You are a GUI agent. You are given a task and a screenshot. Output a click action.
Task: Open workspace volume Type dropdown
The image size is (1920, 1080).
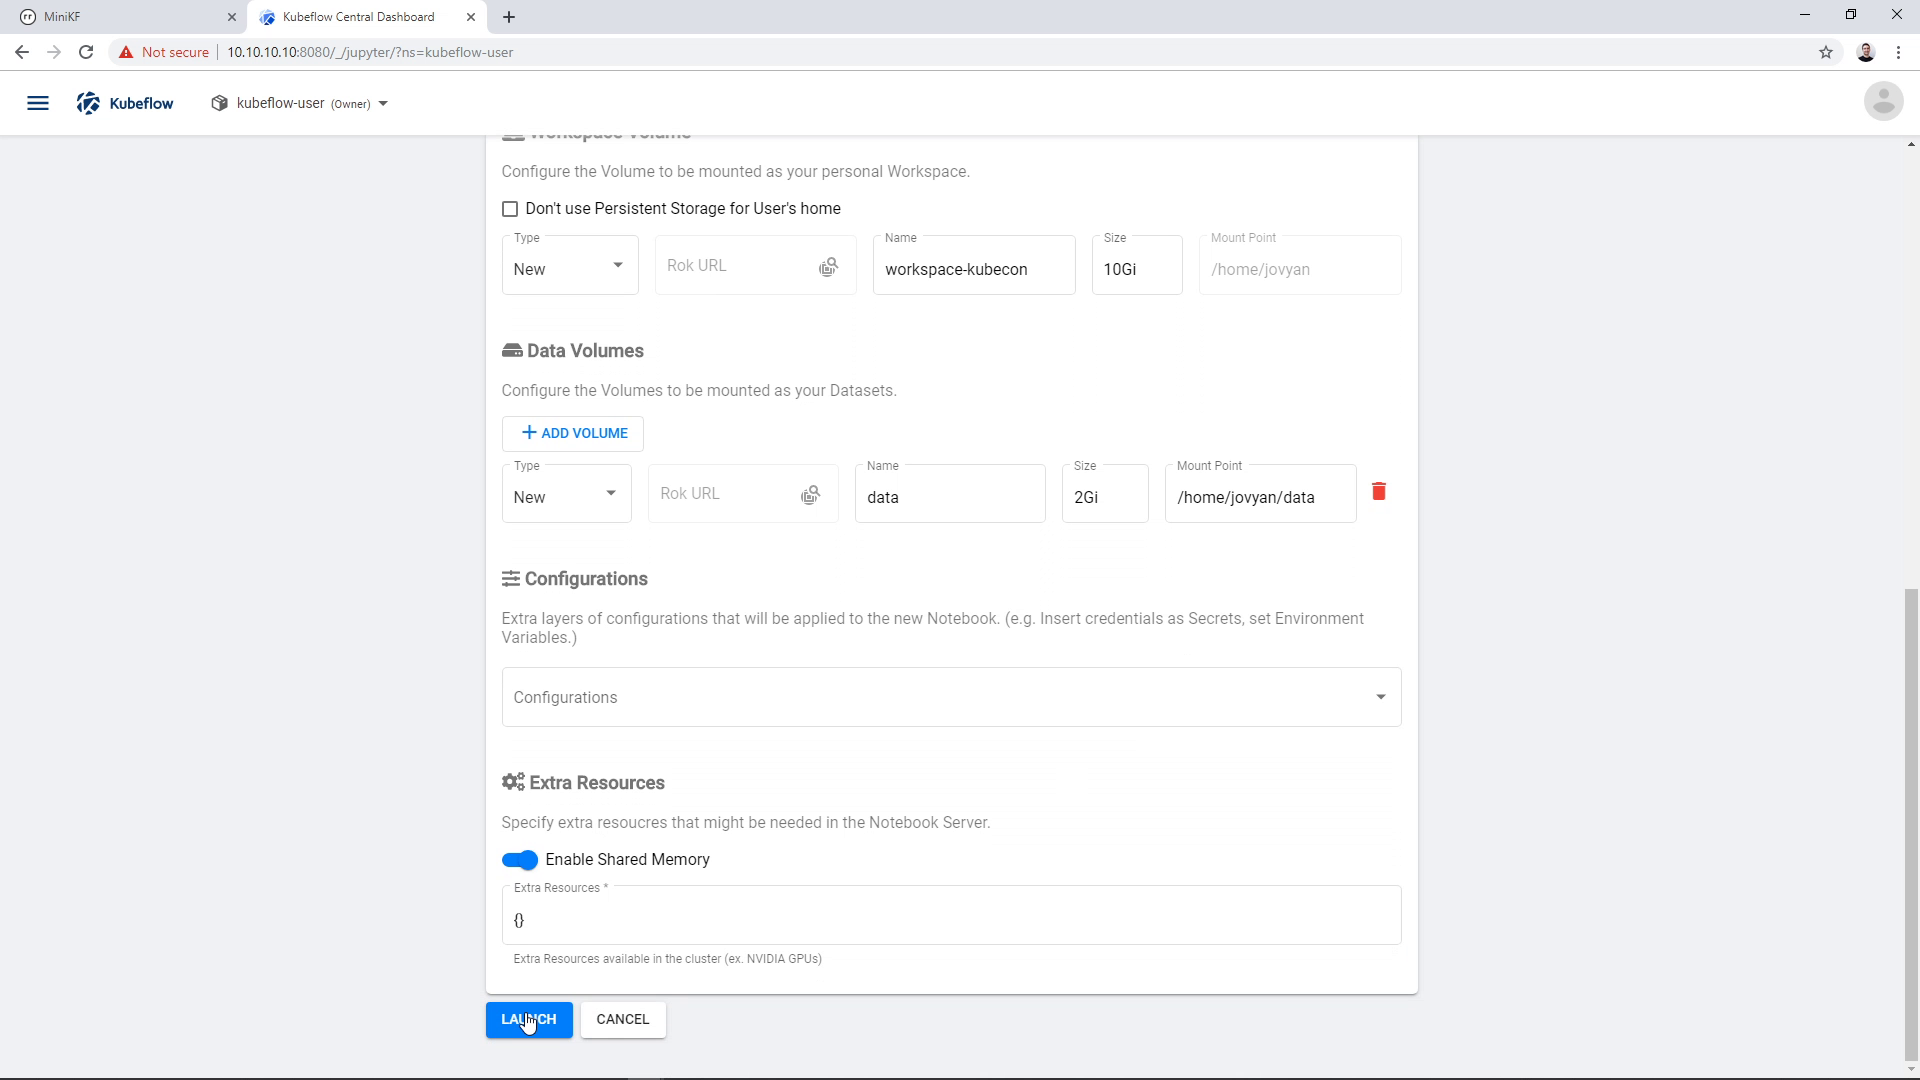pos(570,265)
